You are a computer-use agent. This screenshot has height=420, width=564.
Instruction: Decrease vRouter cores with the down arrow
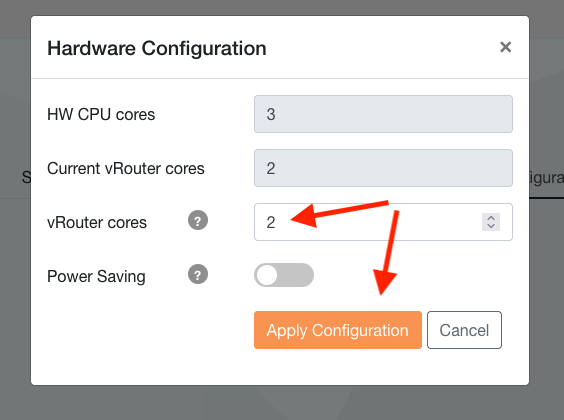(491, 227)
